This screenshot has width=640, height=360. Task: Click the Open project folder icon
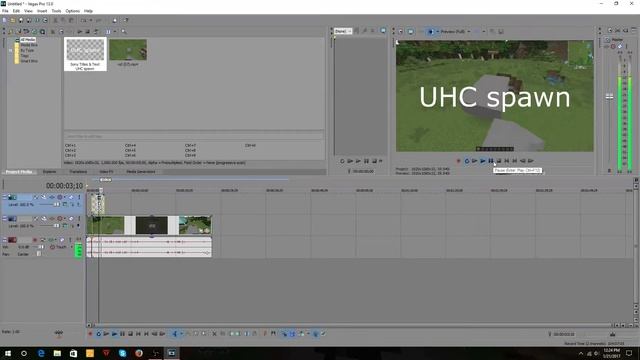pos(13,20)
